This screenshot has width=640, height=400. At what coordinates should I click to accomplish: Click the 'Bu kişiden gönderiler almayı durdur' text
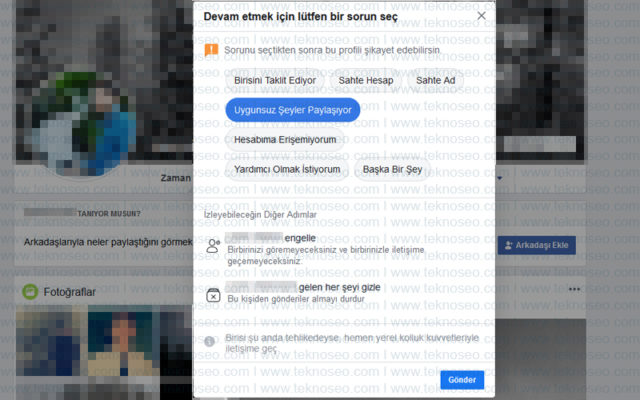click(x=296, y=299)
